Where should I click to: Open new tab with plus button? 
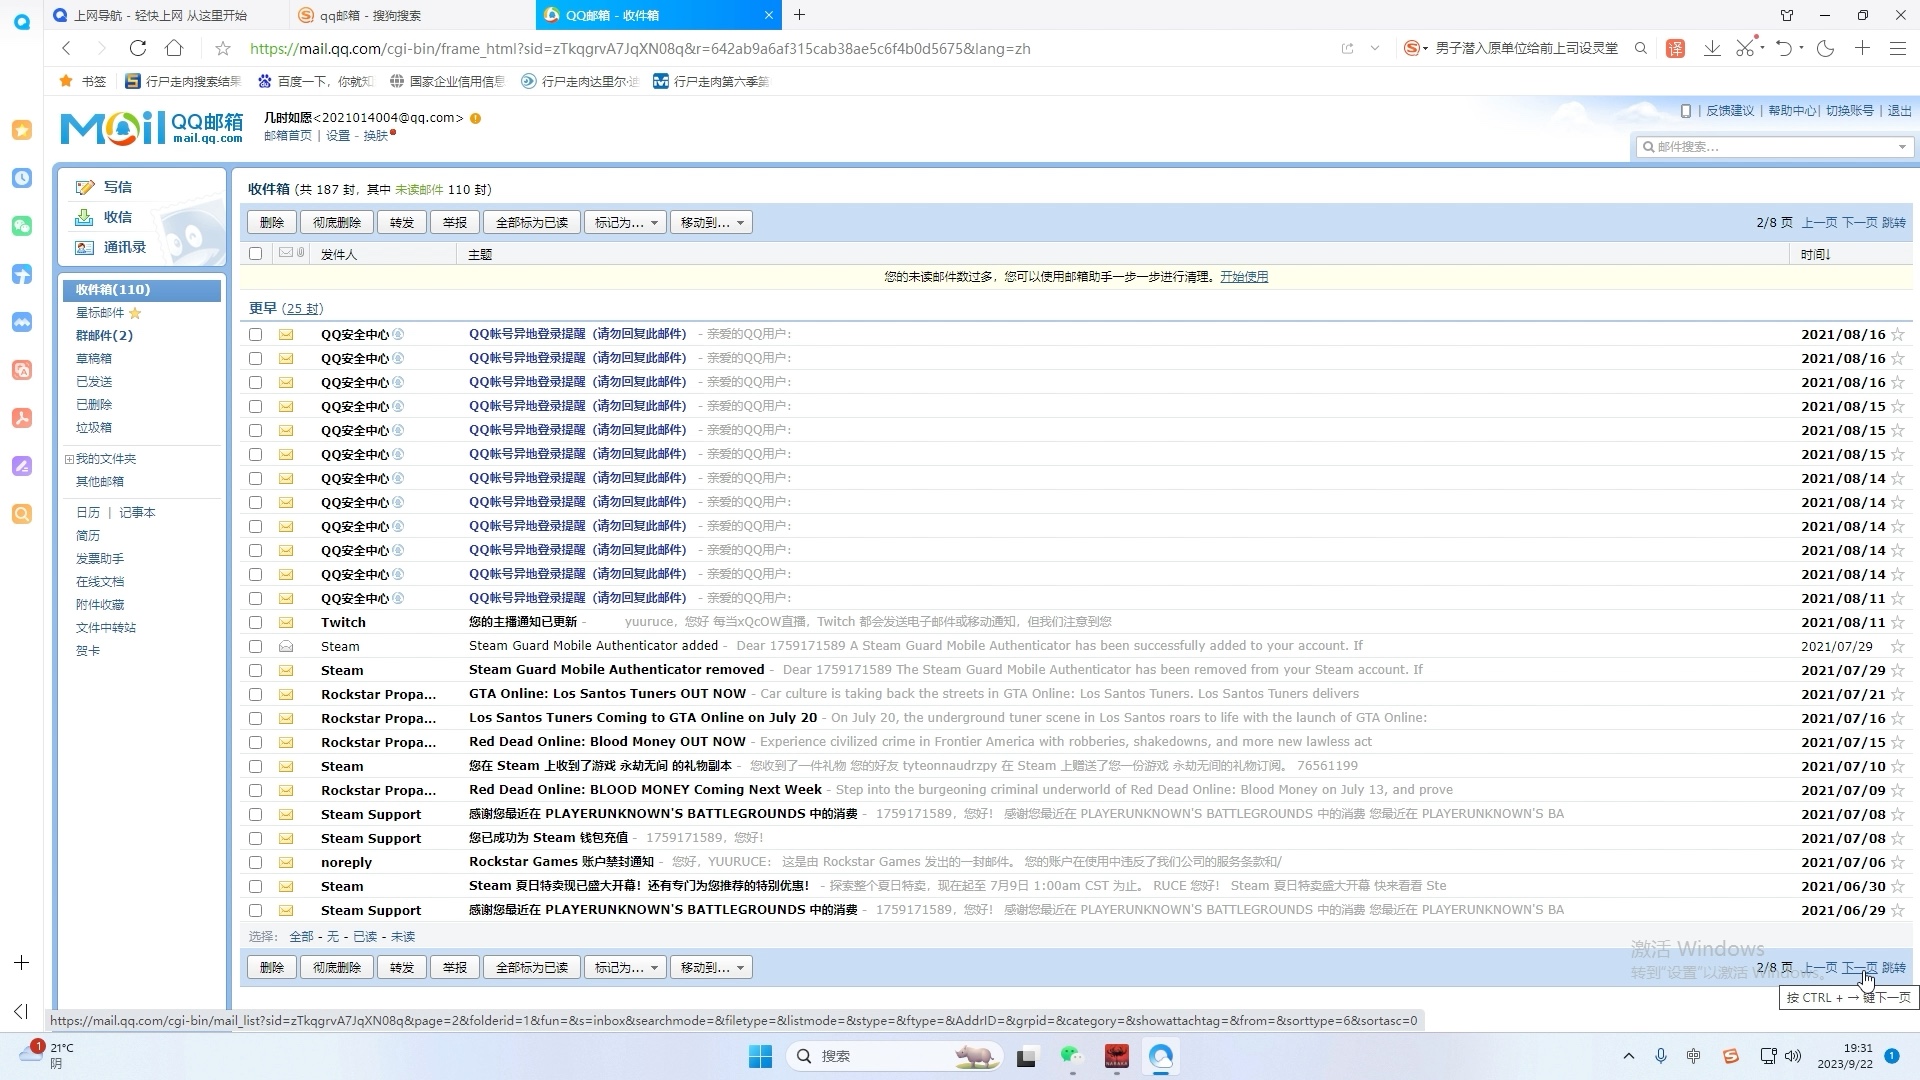(x=799, y=15)
